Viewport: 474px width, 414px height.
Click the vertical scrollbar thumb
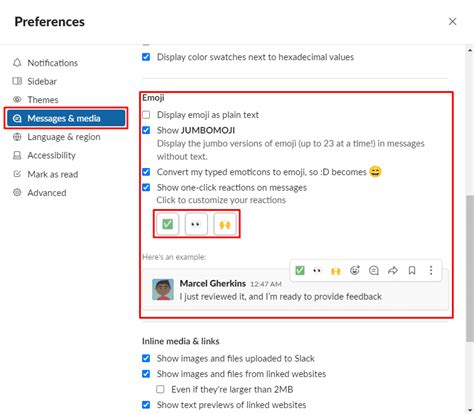click(470, 268)
